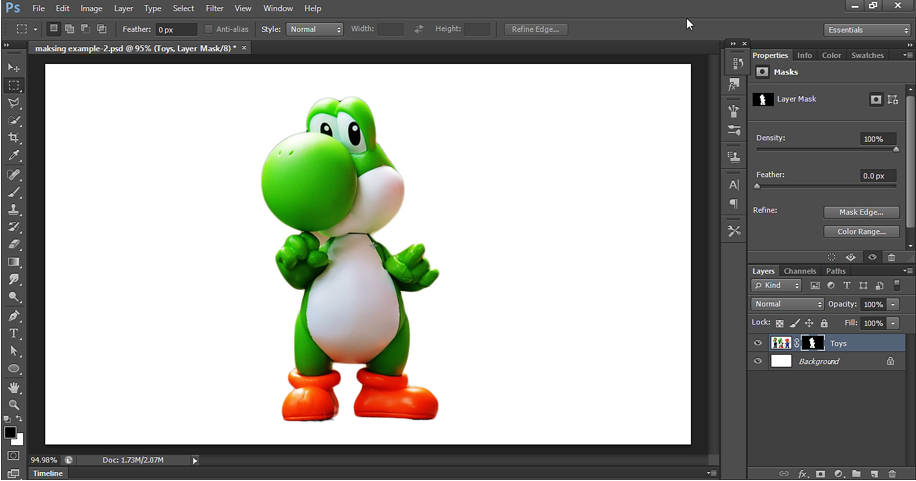Select the Quick Selection tool

click(x=14, y=120)
